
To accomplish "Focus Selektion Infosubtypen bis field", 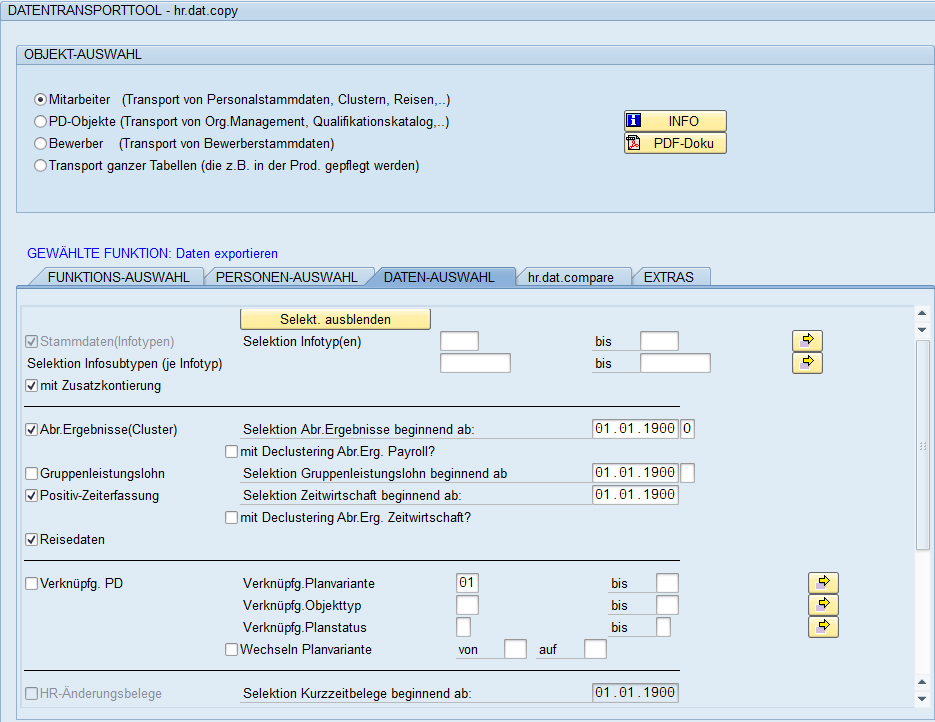I will [676, 363].
